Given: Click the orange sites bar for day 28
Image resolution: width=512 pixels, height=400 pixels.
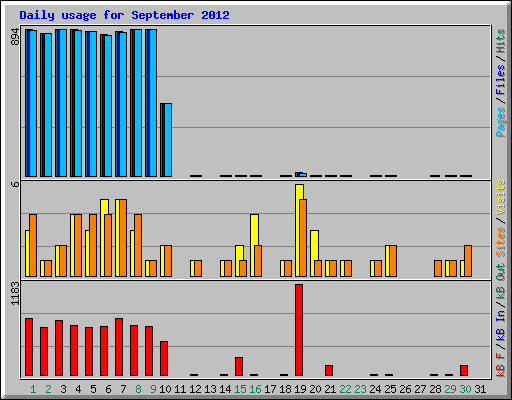Looking at the screenshot, I should 438,269.
